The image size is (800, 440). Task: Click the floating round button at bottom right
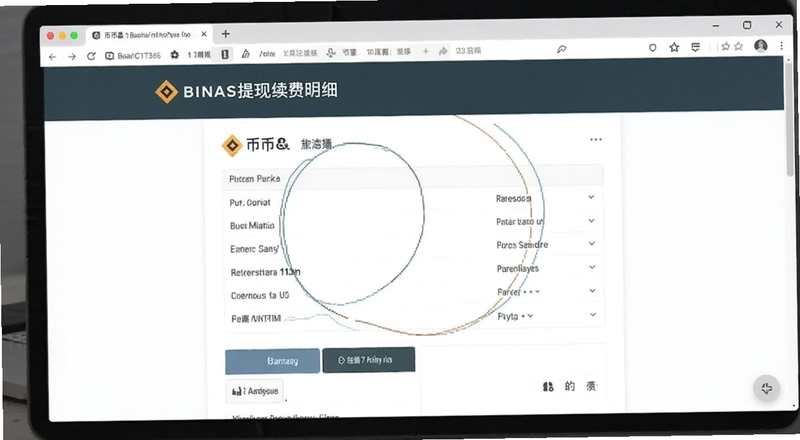pos(766,388)
